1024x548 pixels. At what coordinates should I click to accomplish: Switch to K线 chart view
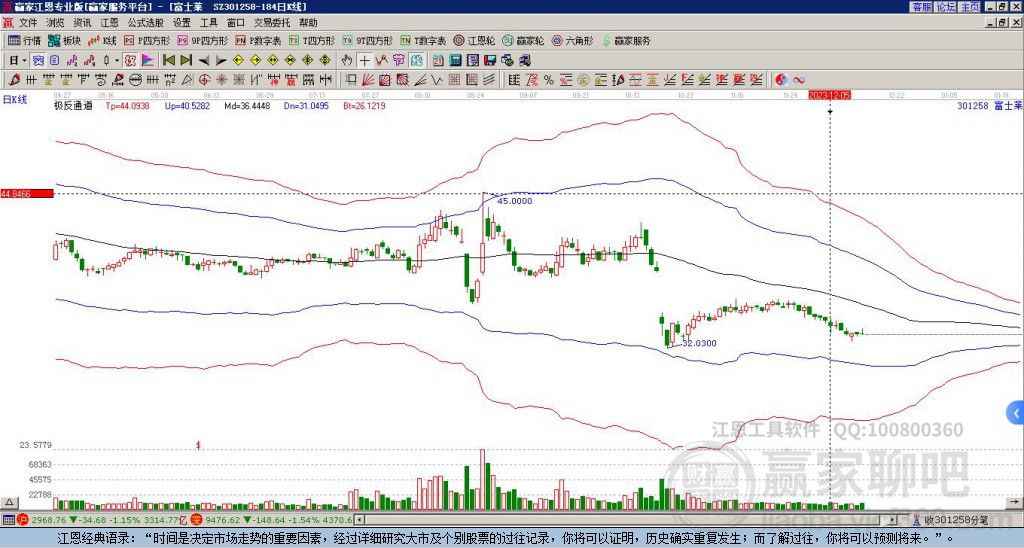(103, 40)
